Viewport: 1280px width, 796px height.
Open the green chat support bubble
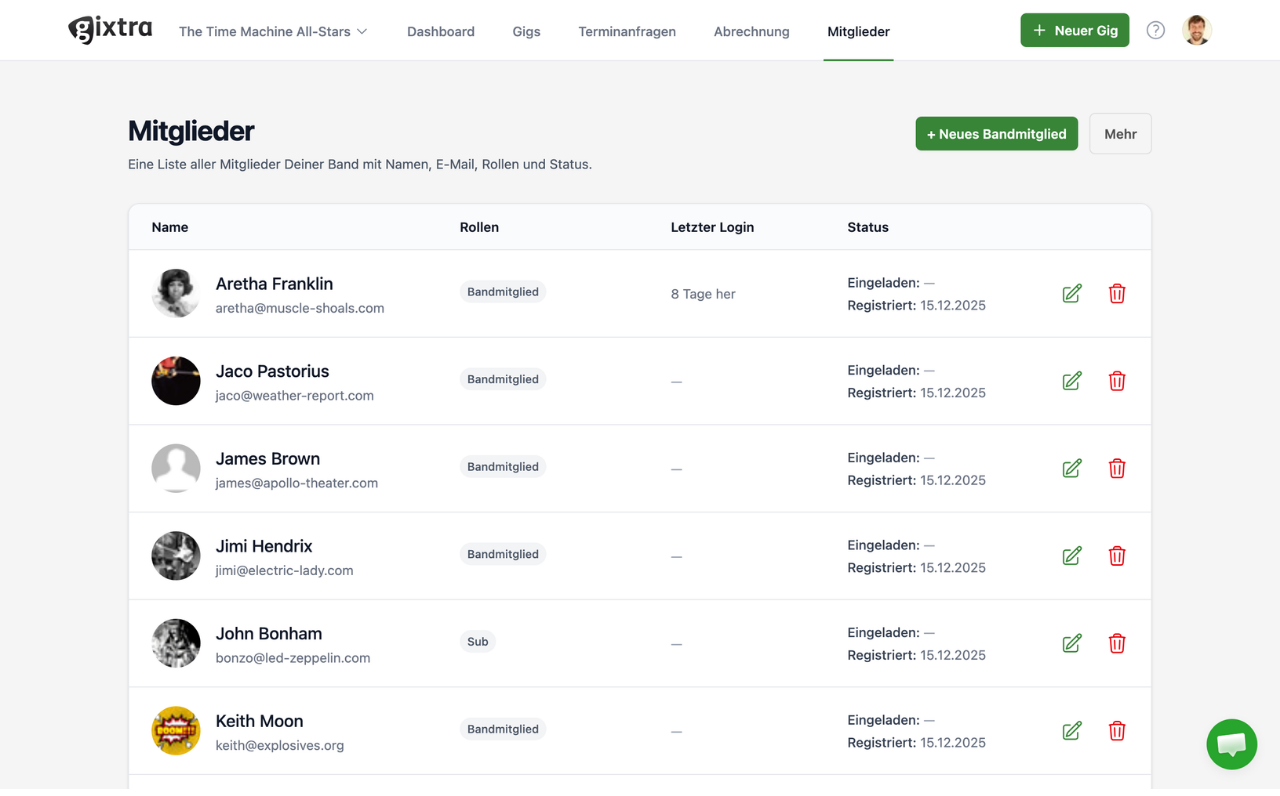tap(1231, 744)
